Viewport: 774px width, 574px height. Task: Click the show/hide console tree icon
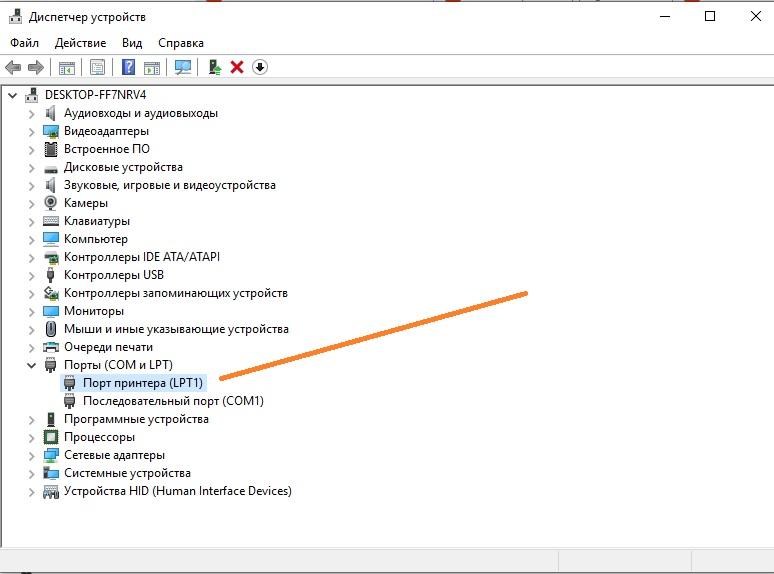point(66,67)
